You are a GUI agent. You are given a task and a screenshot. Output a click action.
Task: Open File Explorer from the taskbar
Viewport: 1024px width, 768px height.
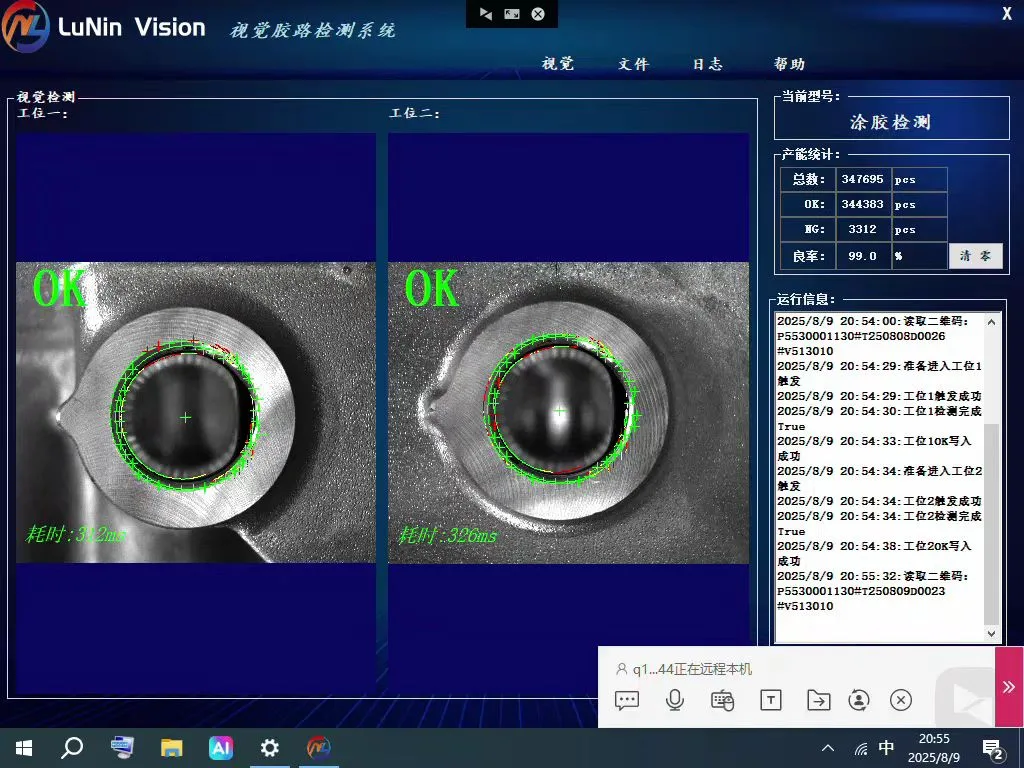pyautogui.click(x=171, y=748)
